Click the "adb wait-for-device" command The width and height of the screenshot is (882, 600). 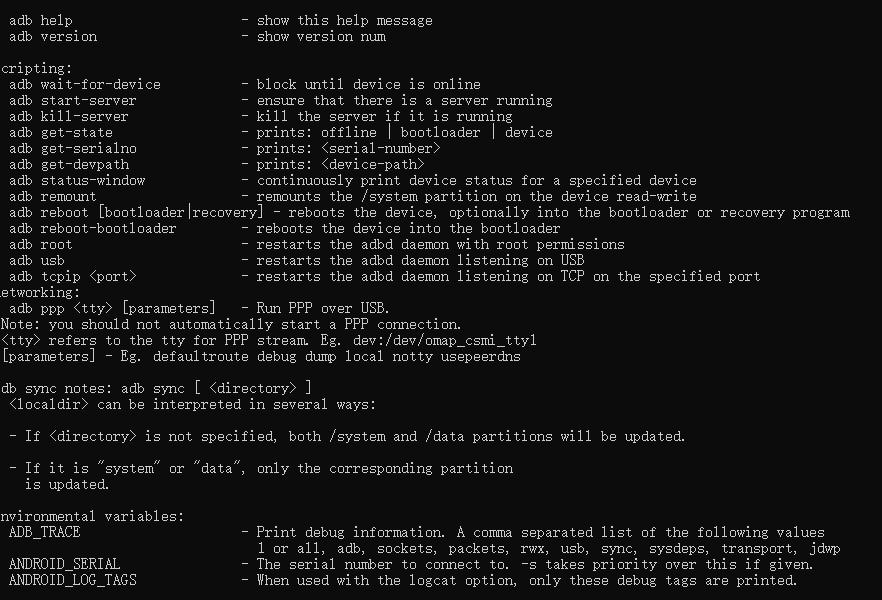point(85,84)
